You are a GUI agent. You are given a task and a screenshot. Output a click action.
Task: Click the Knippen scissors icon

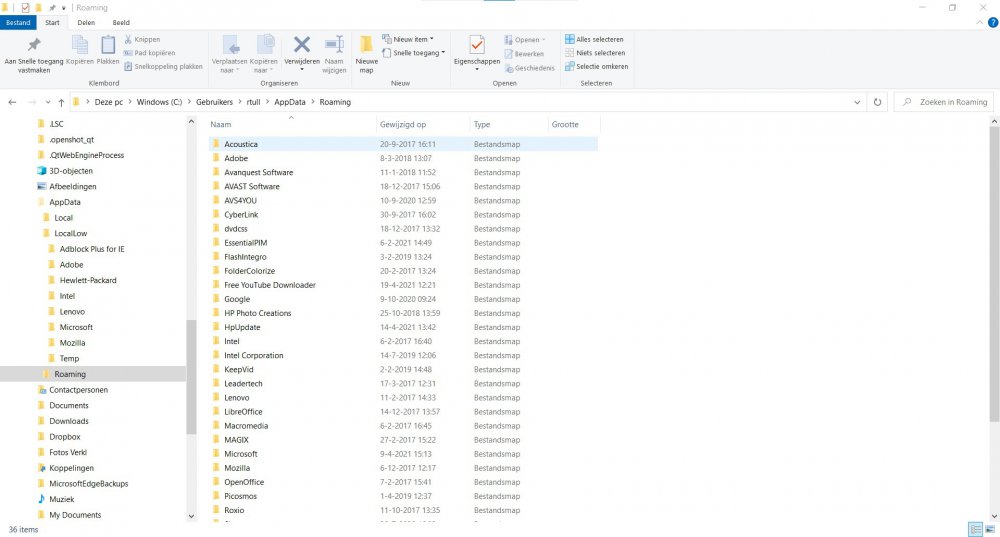[127, 40]
